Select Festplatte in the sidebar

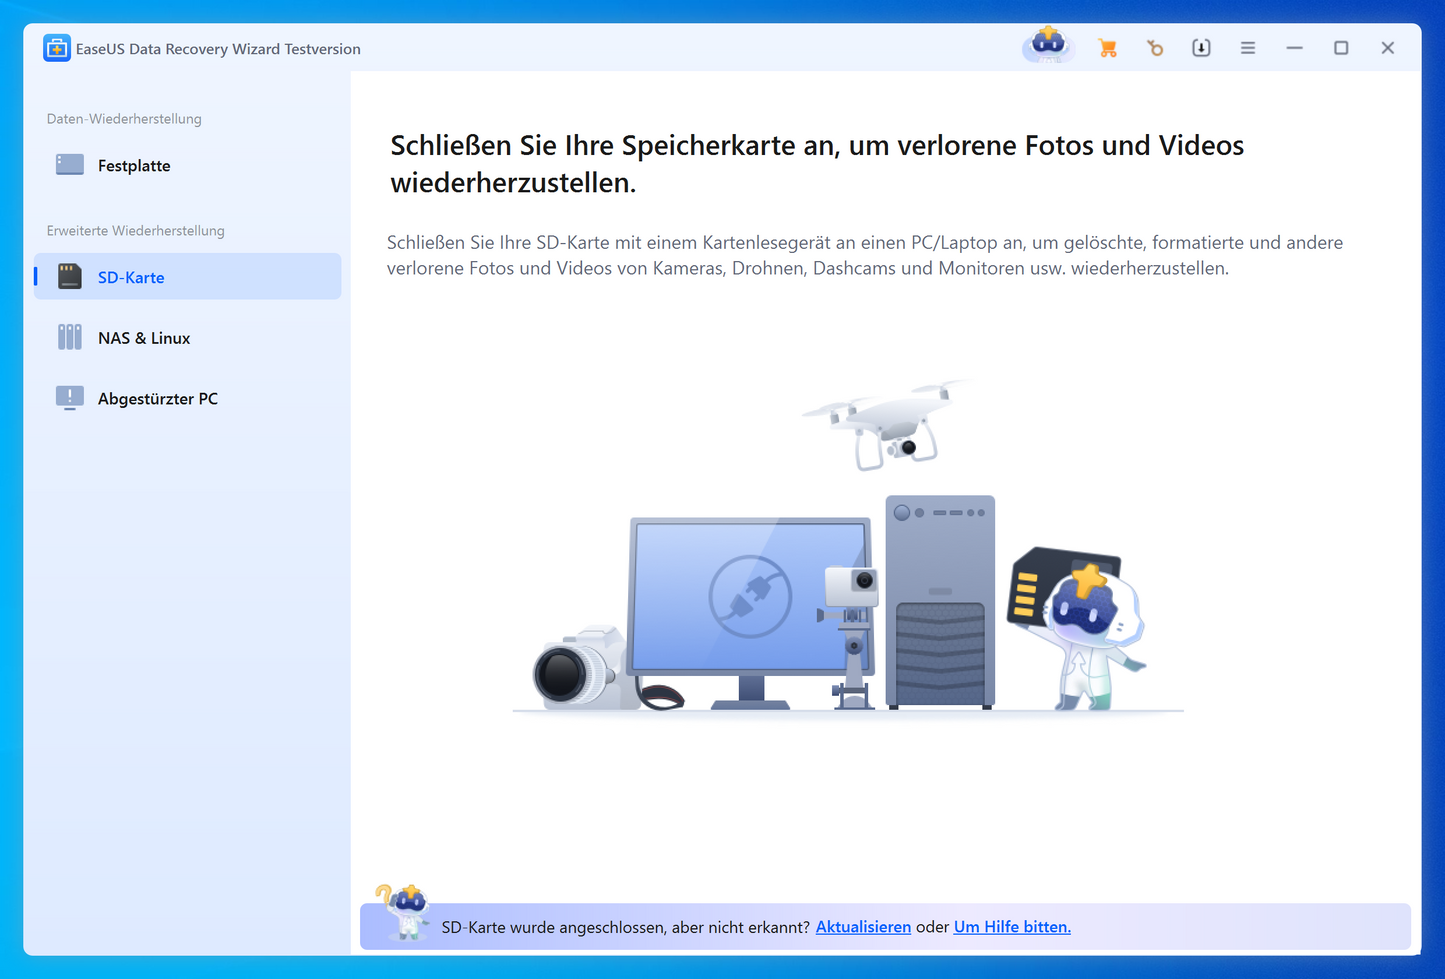coord(134,166)
